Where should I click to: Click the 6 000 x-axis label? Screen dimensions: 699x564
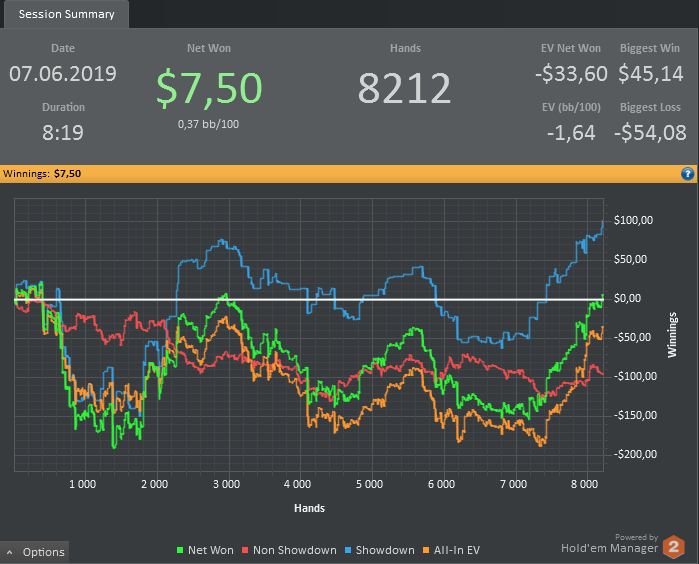[x=441, y=484]
